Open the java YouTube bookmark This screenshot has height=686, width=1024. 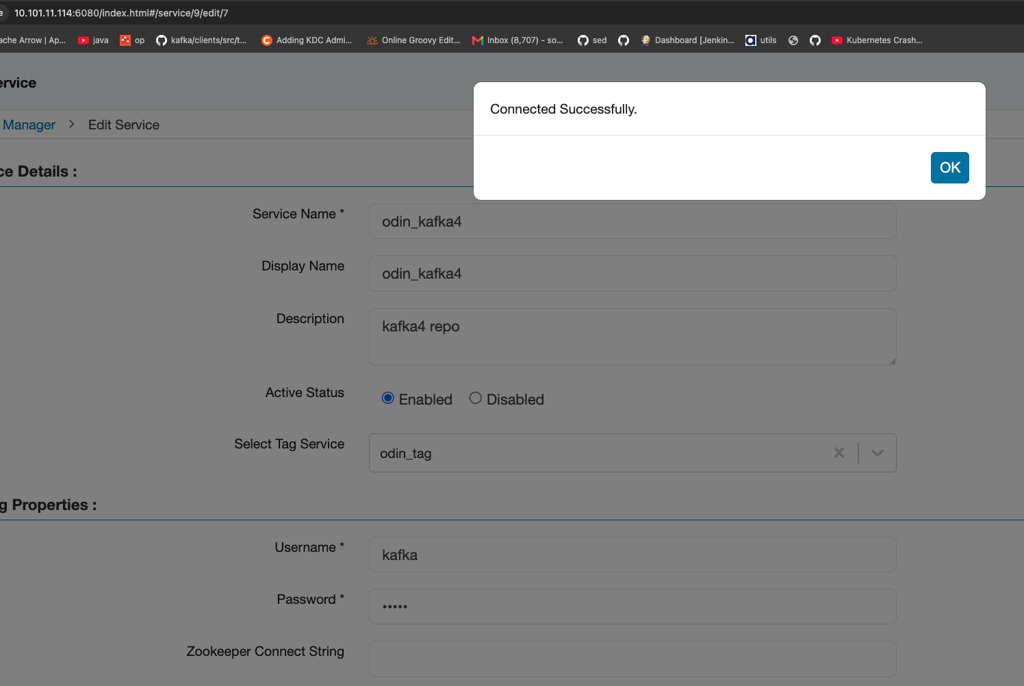point(93,41)
